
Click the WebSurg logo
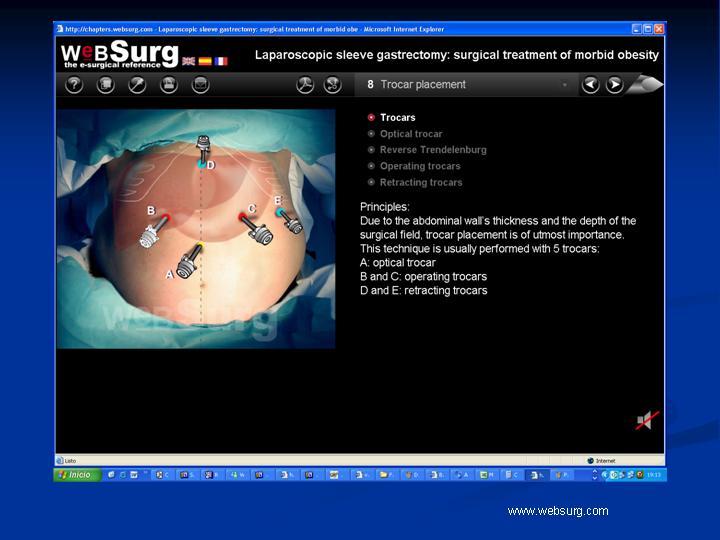tap(120, 54)
